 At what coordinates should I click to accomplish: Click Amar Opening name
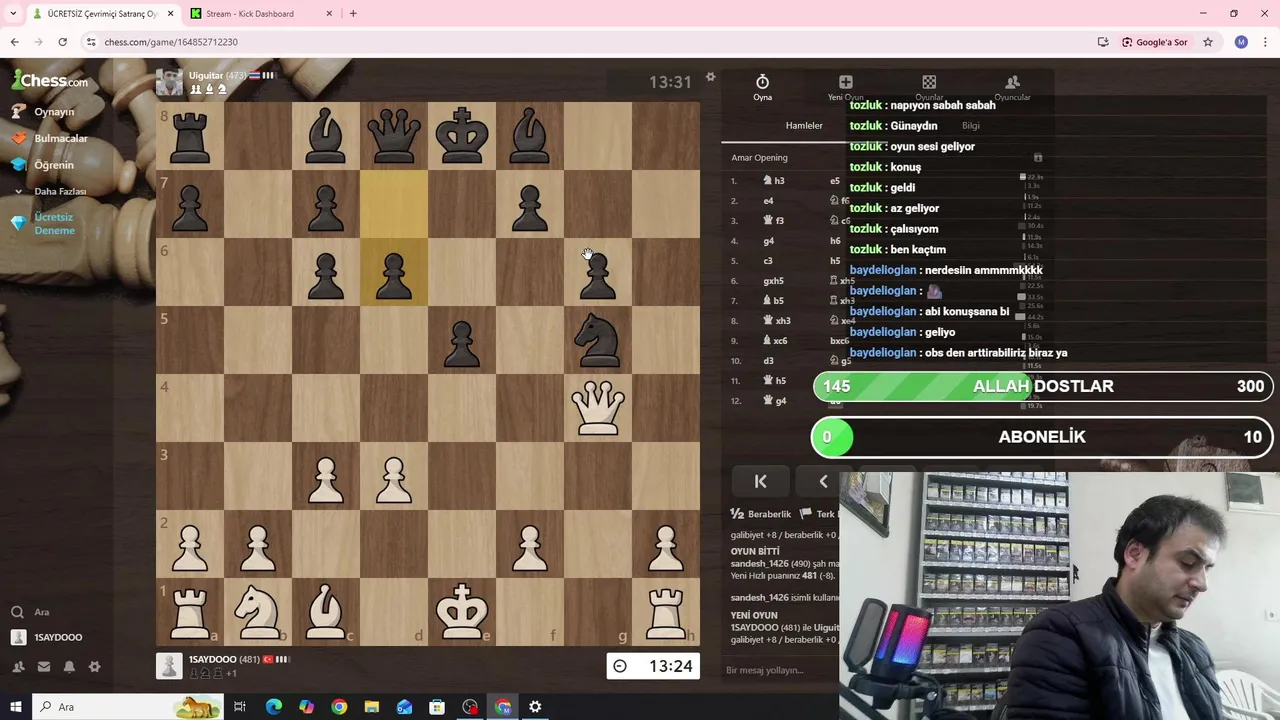pyautogui.click(x=759, y=158)
